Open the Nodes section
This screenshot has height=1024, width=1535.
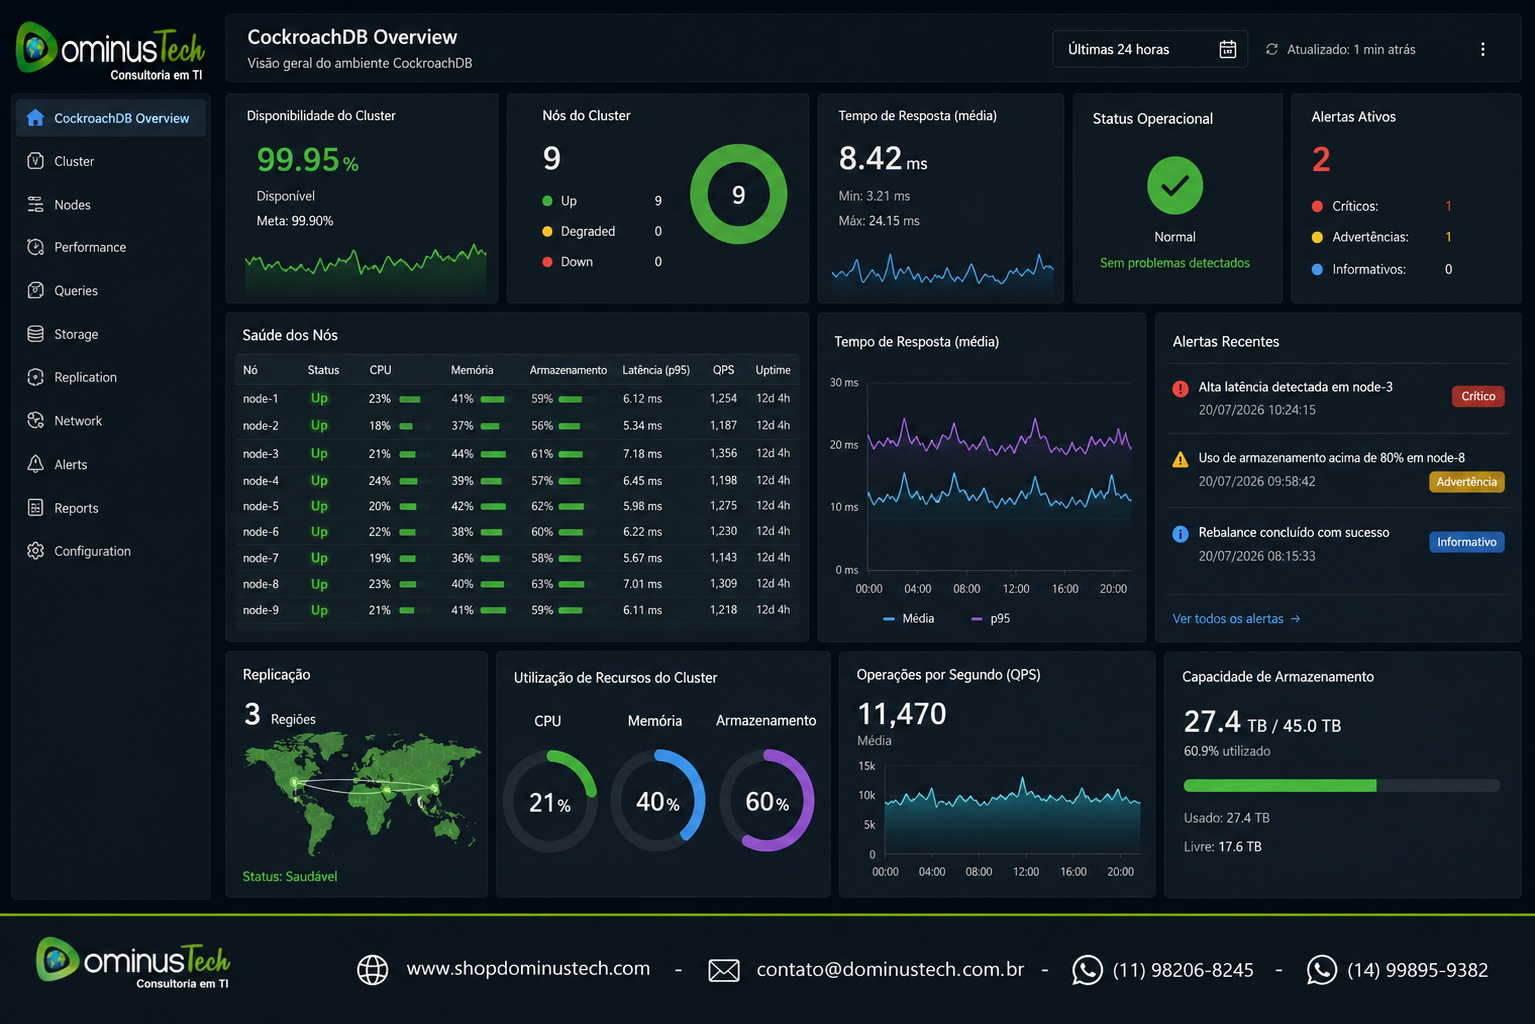(x=72, y=204)
